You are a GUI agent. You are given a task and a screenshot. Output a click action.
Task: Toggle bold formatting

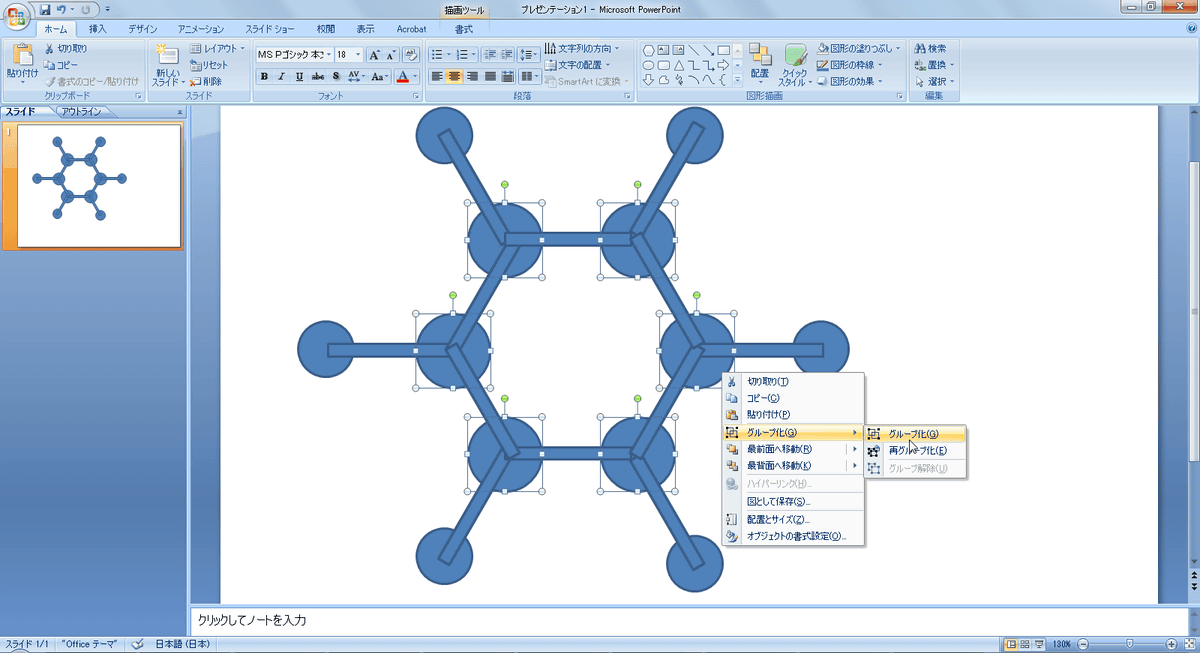coord(264,76)
